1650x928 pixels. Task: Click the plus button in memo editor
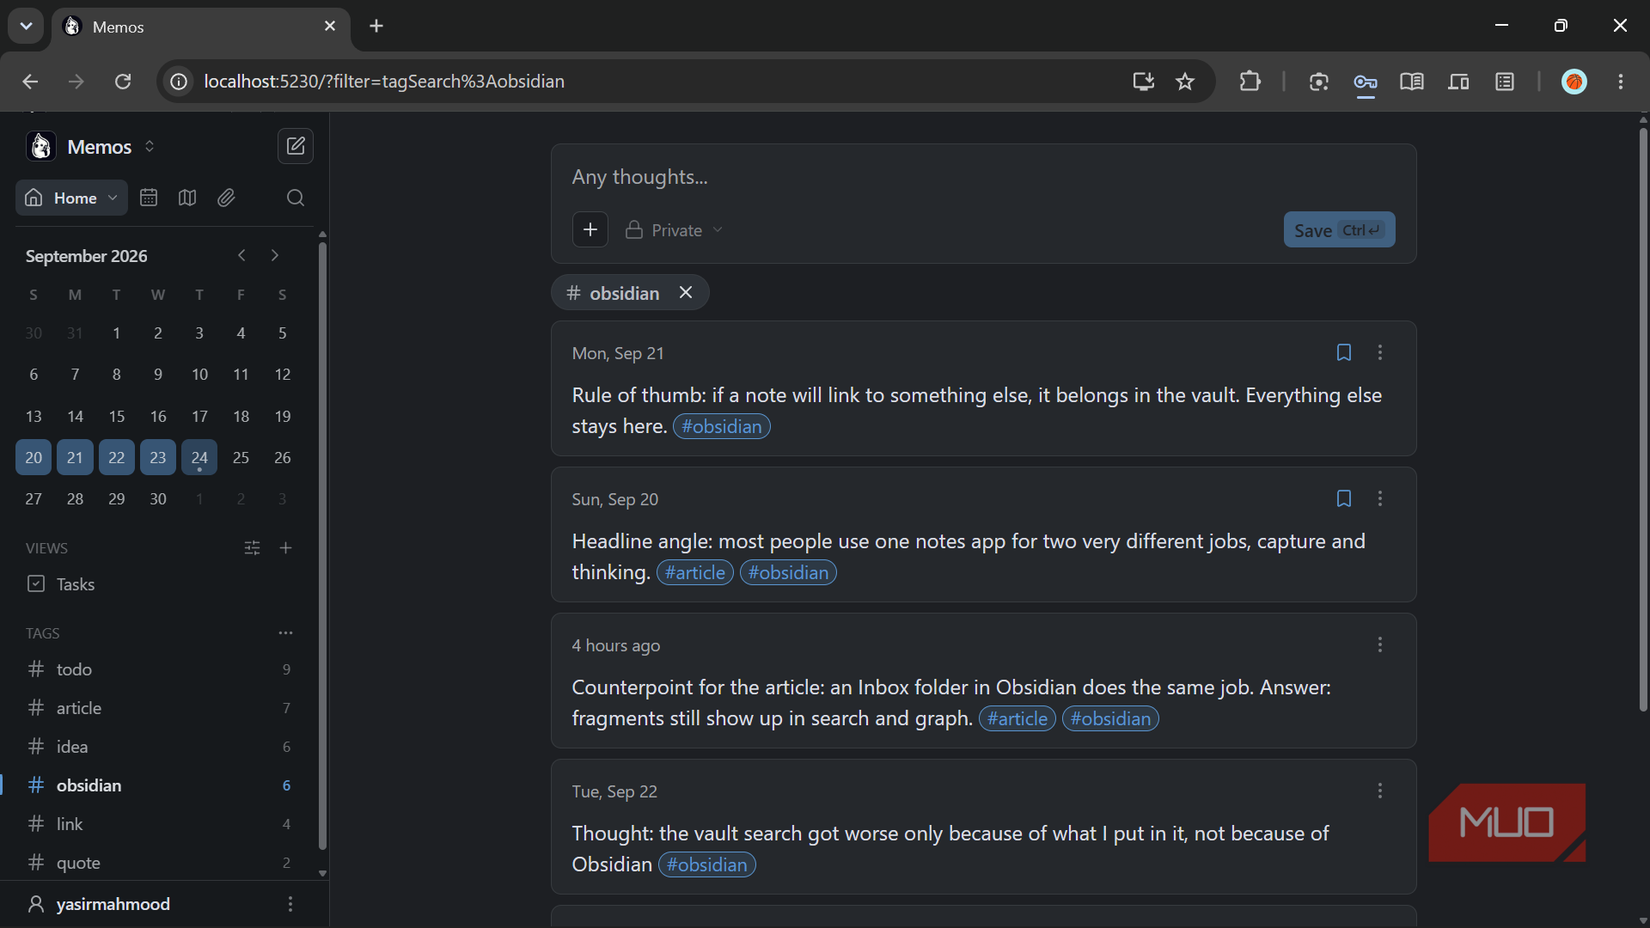(x=590, y=230)
